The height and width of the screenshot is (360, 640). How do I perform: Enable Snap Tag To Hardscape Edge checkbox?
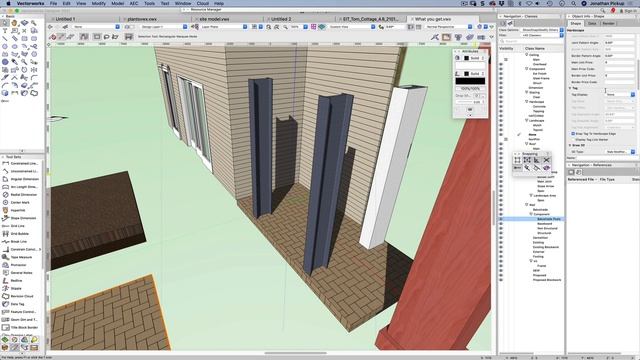(x=573, y=133)
